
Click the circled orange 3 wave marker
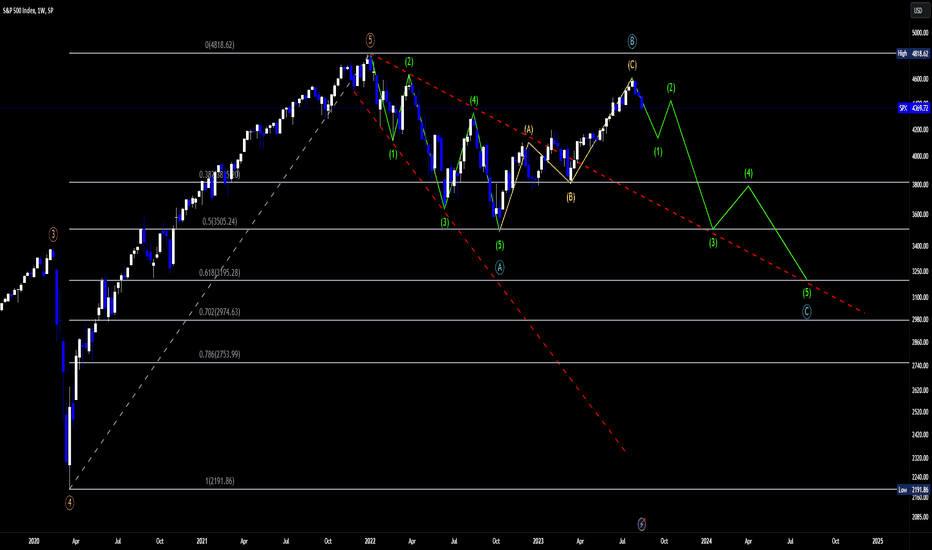tap(53, 233)
